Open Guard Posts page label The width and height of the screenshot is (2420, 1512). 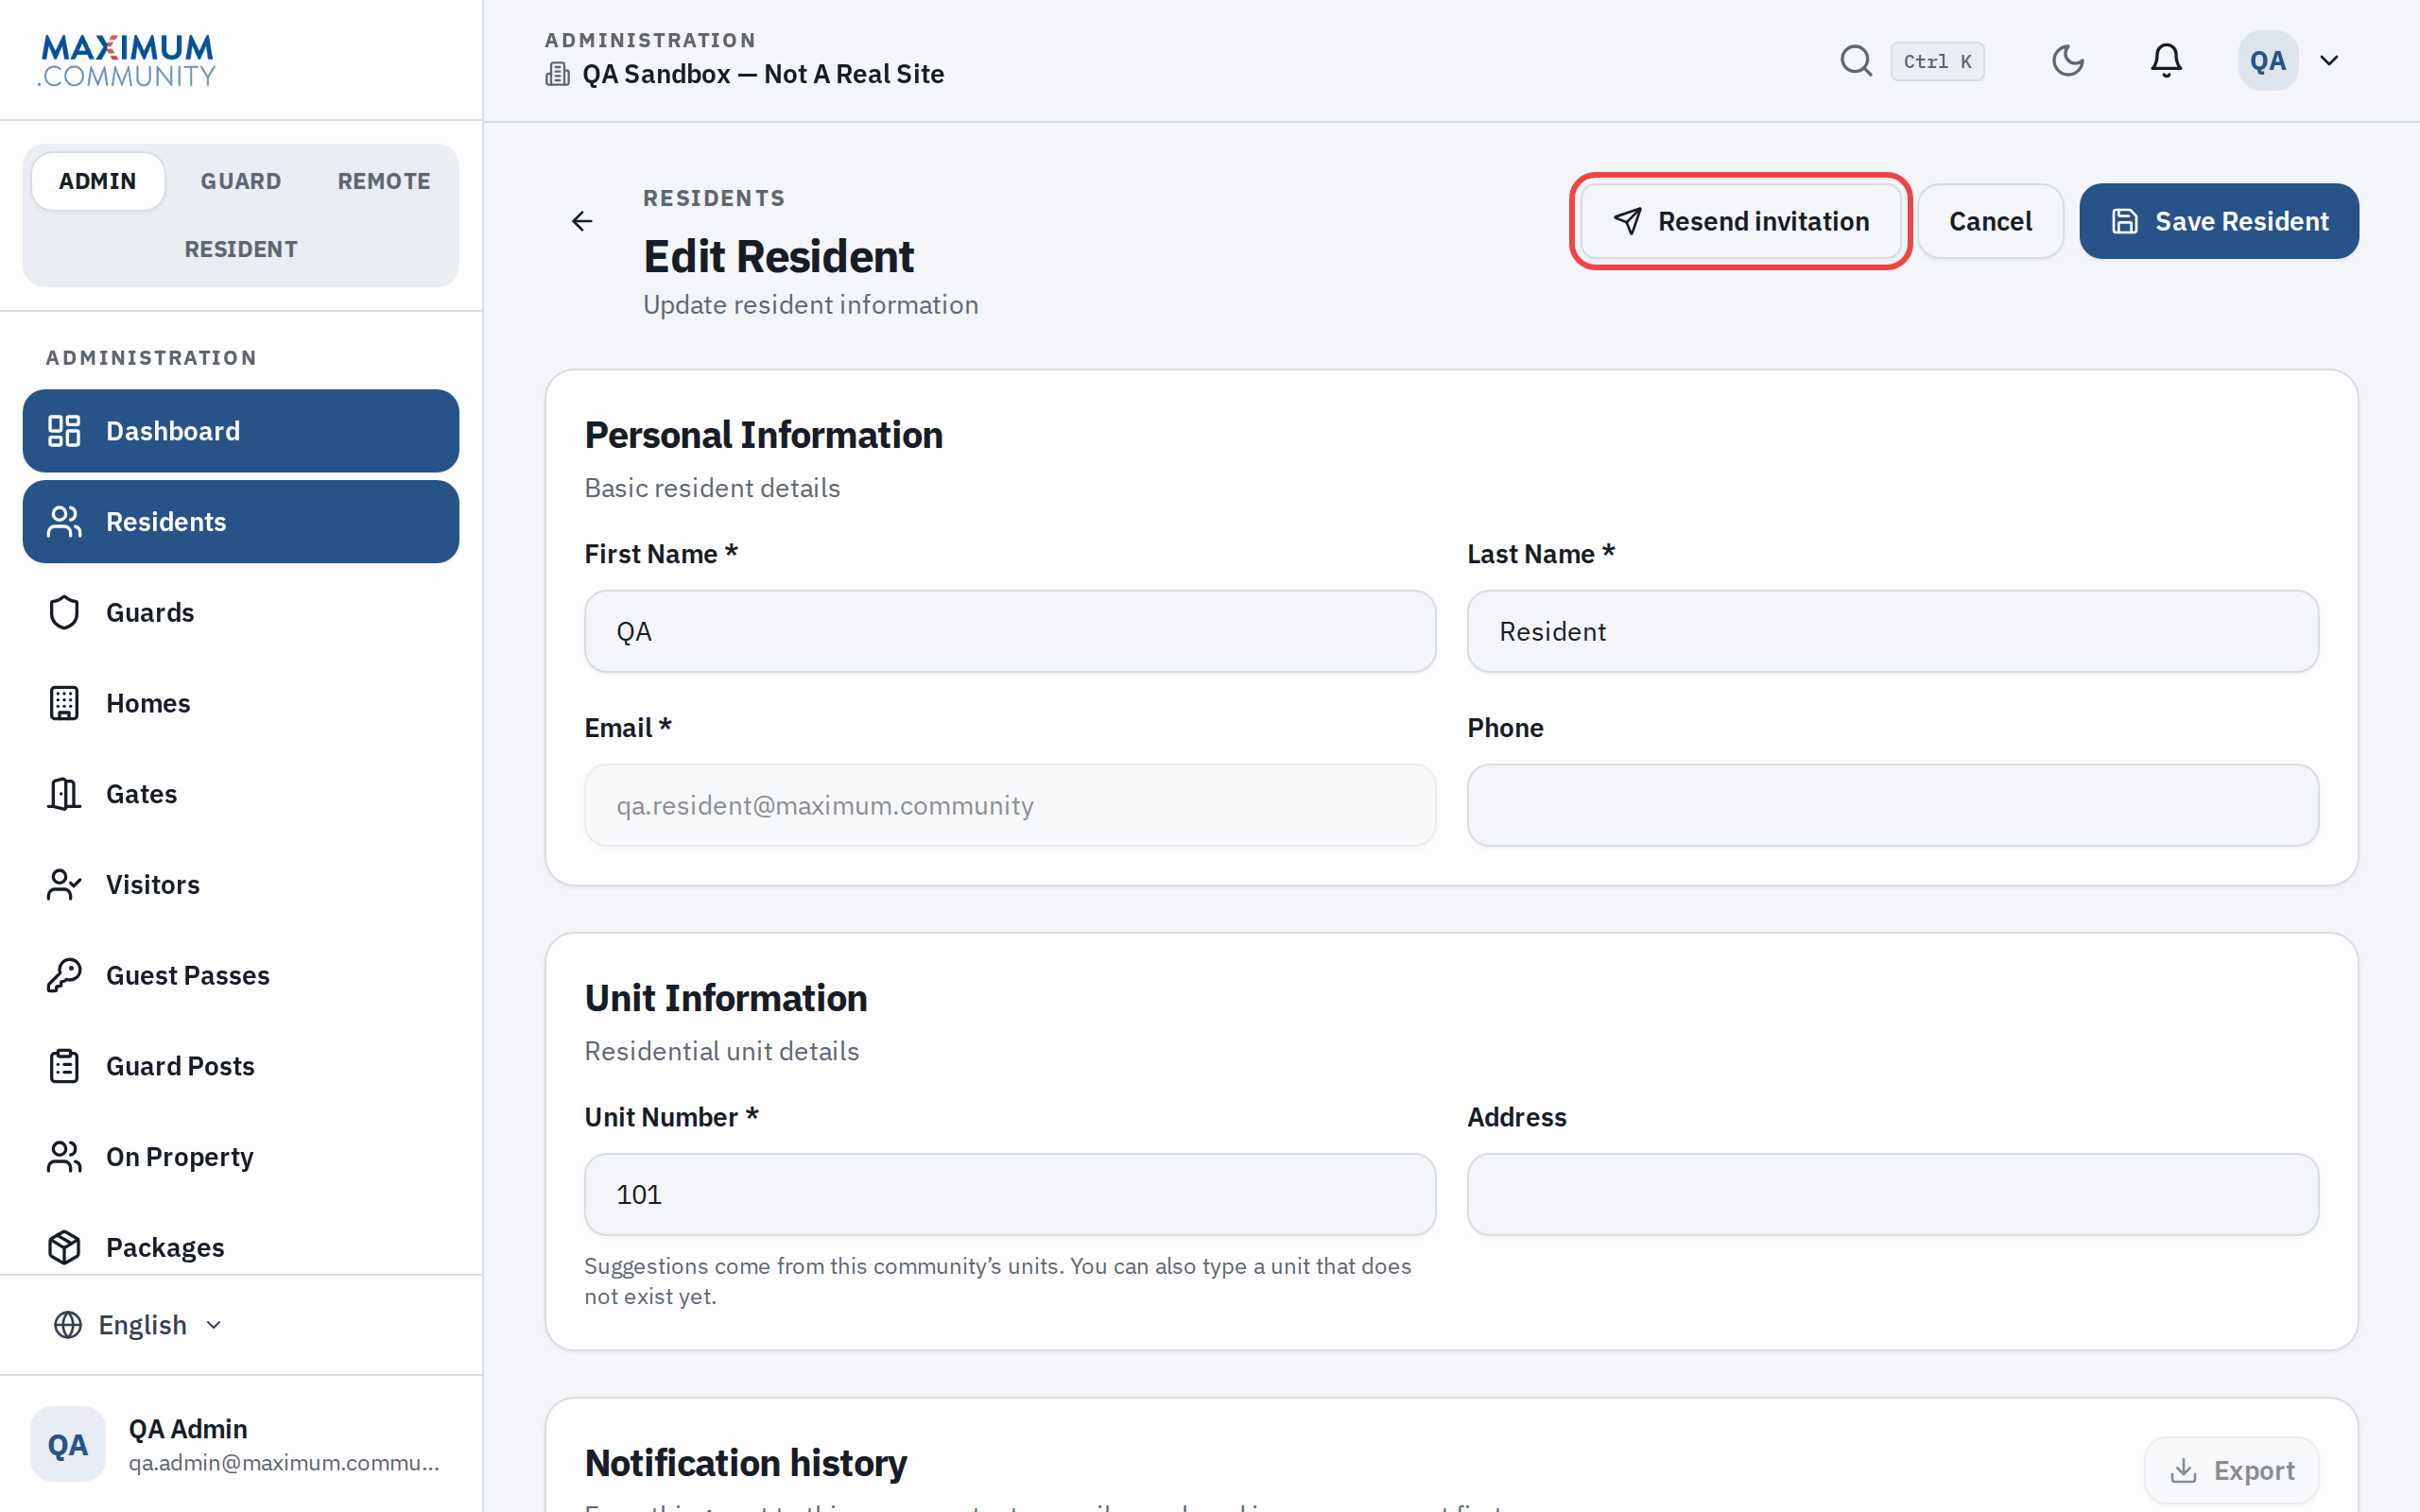tap(180, 1066)
